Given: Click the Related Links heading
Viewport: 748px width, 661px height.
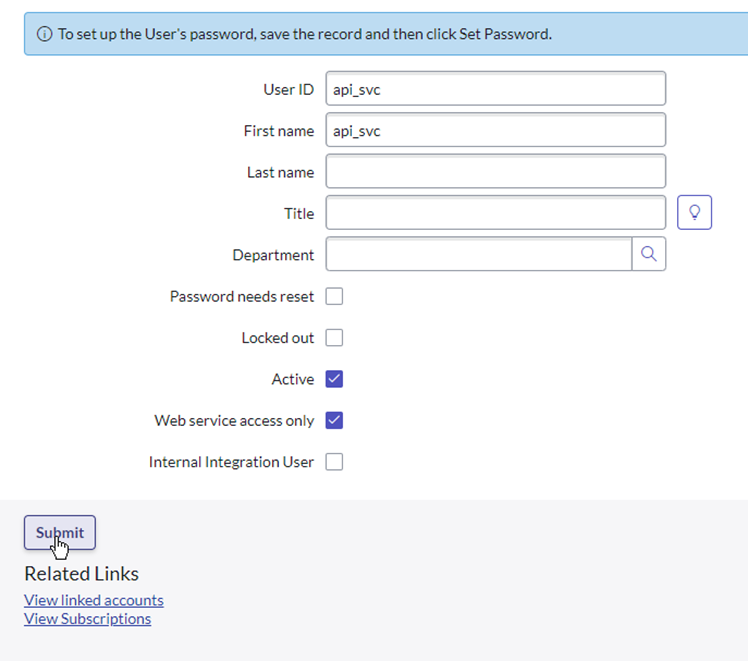Looking at the screenshot, I should click(x=82, y=574).
